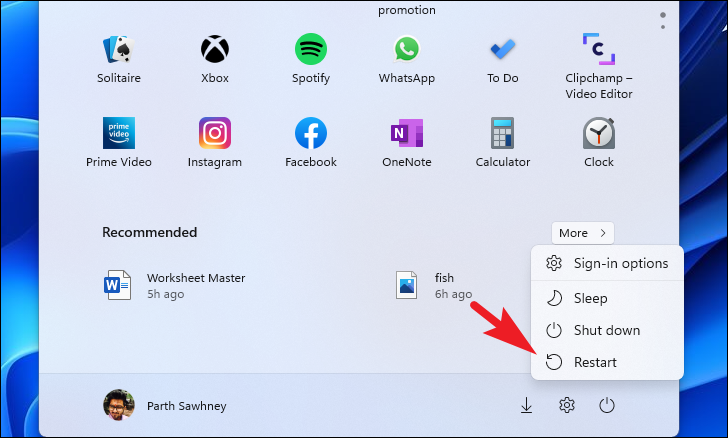Open Settings via the gear icon
728x438 pixels.
point(566,405)
